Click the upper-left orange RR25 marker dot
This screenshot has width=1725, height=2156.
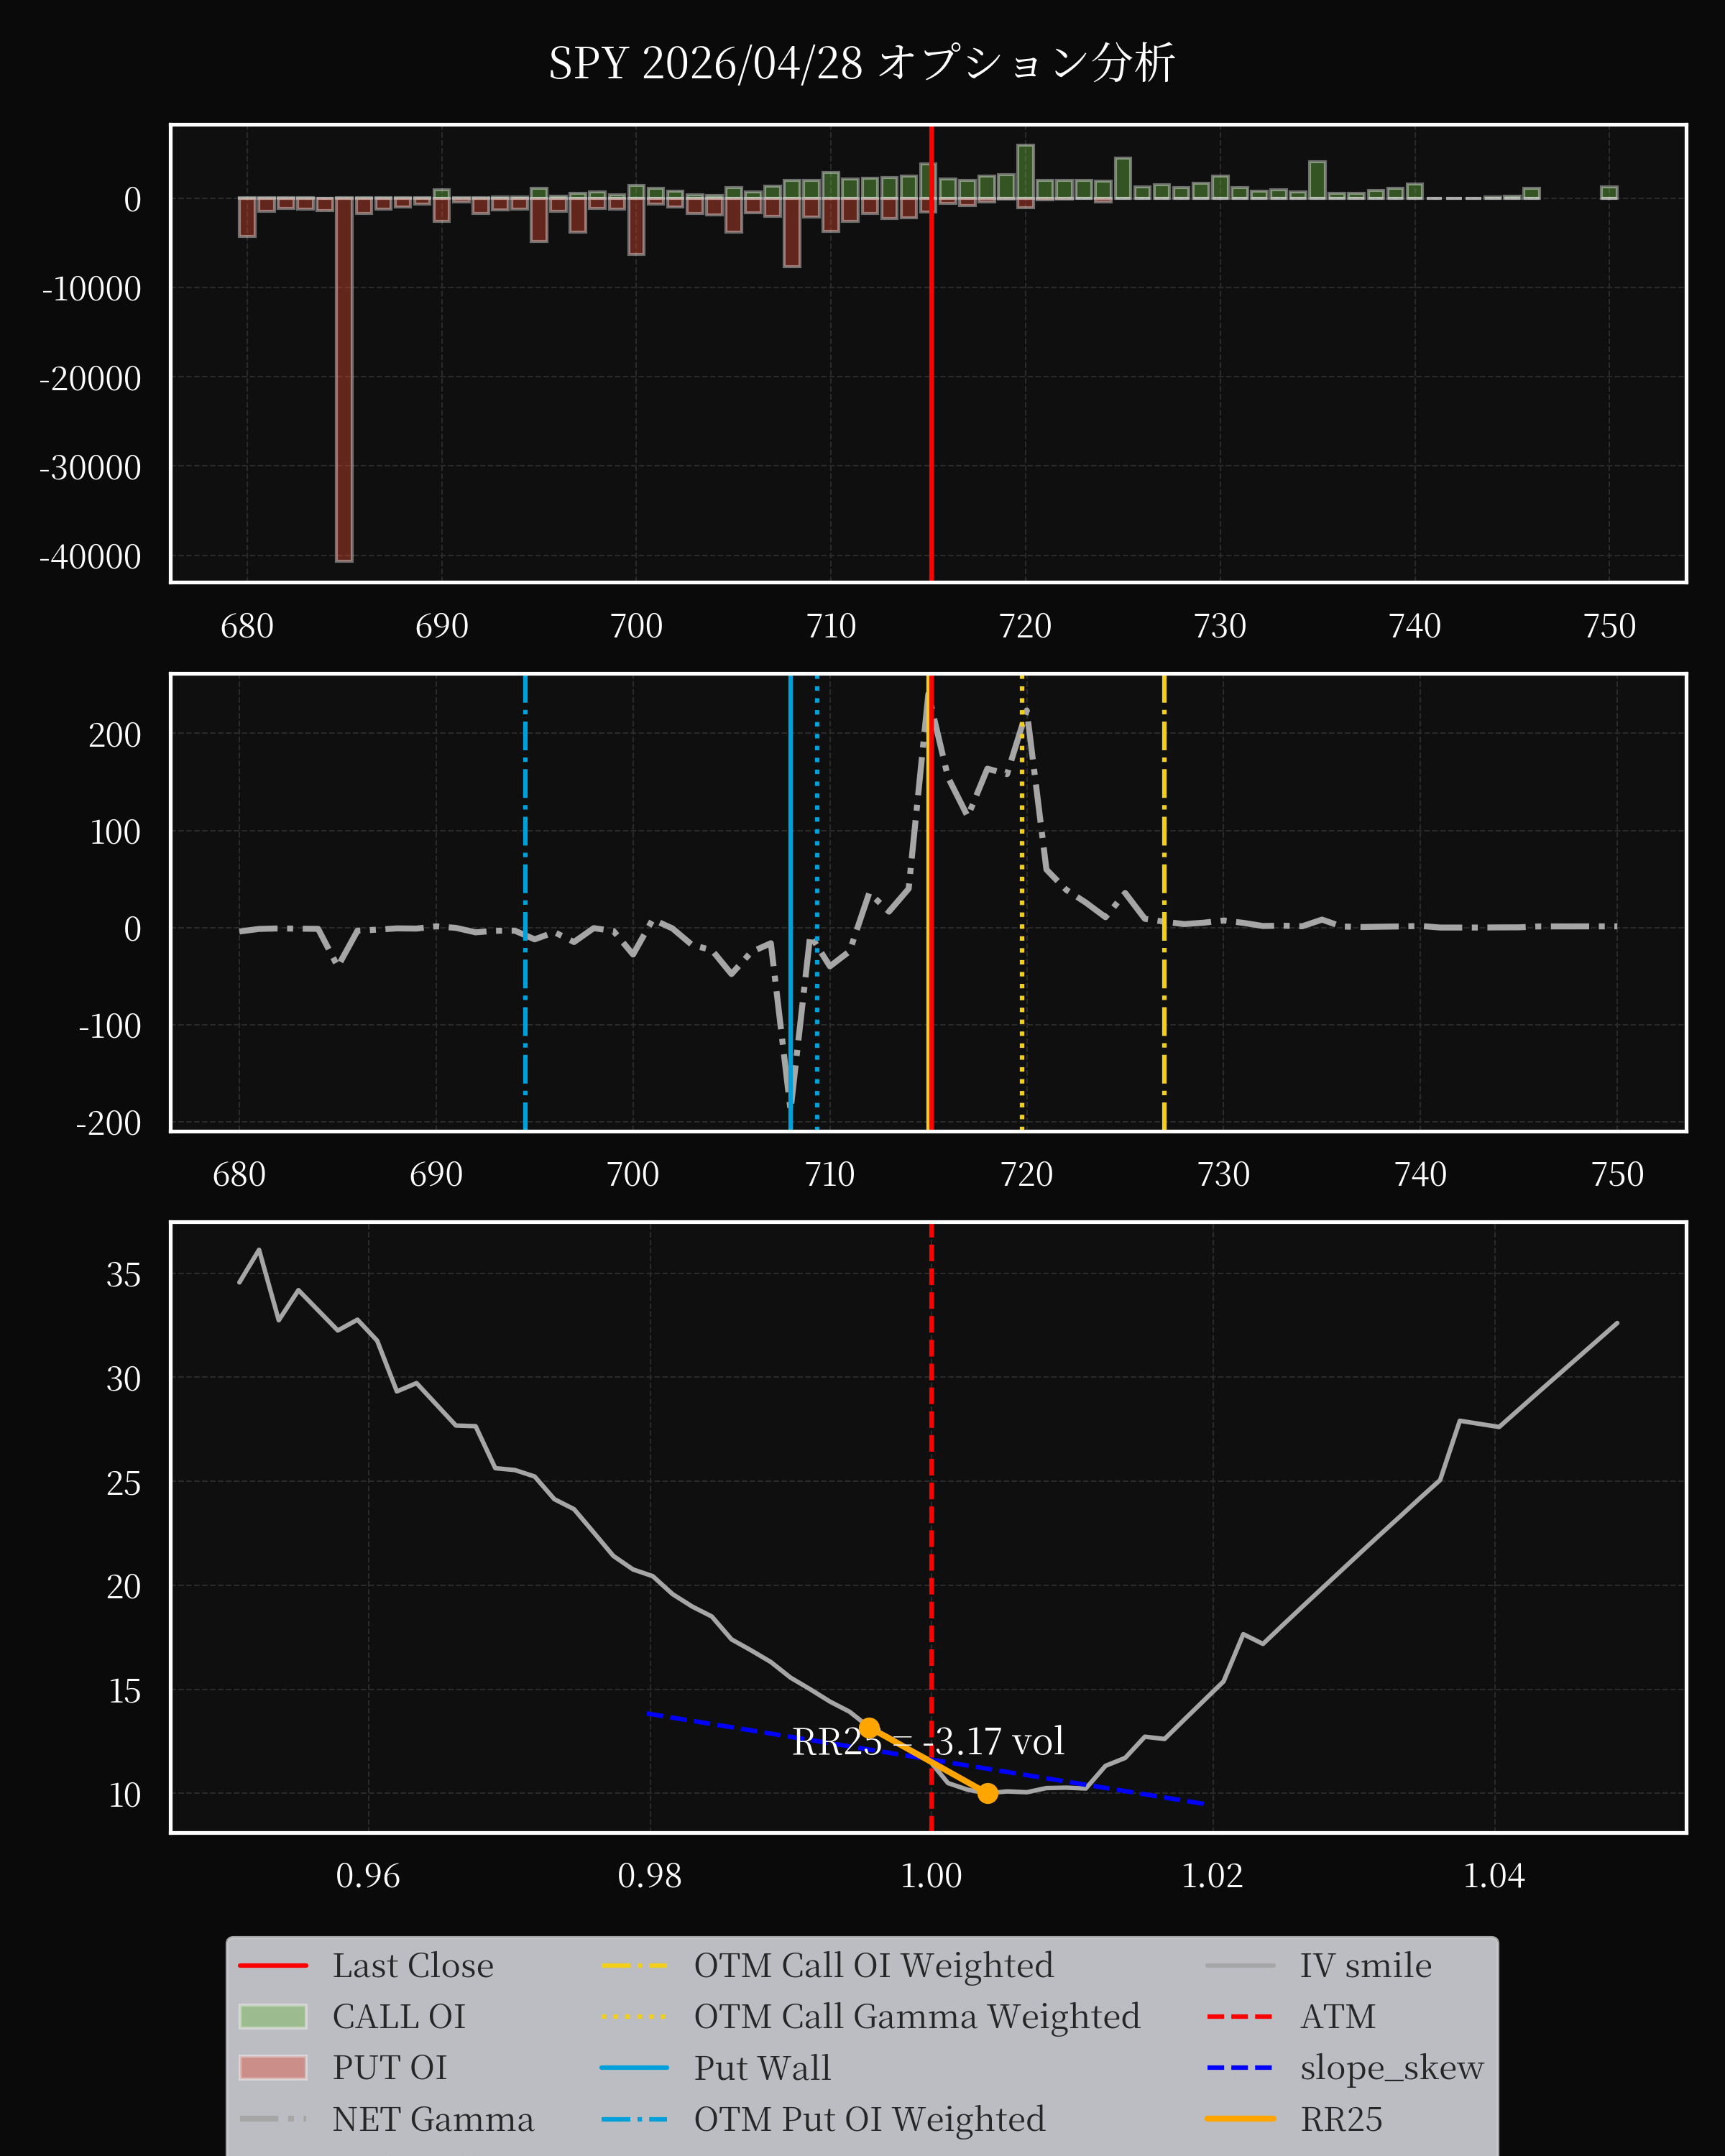[x=869, y=1727]
